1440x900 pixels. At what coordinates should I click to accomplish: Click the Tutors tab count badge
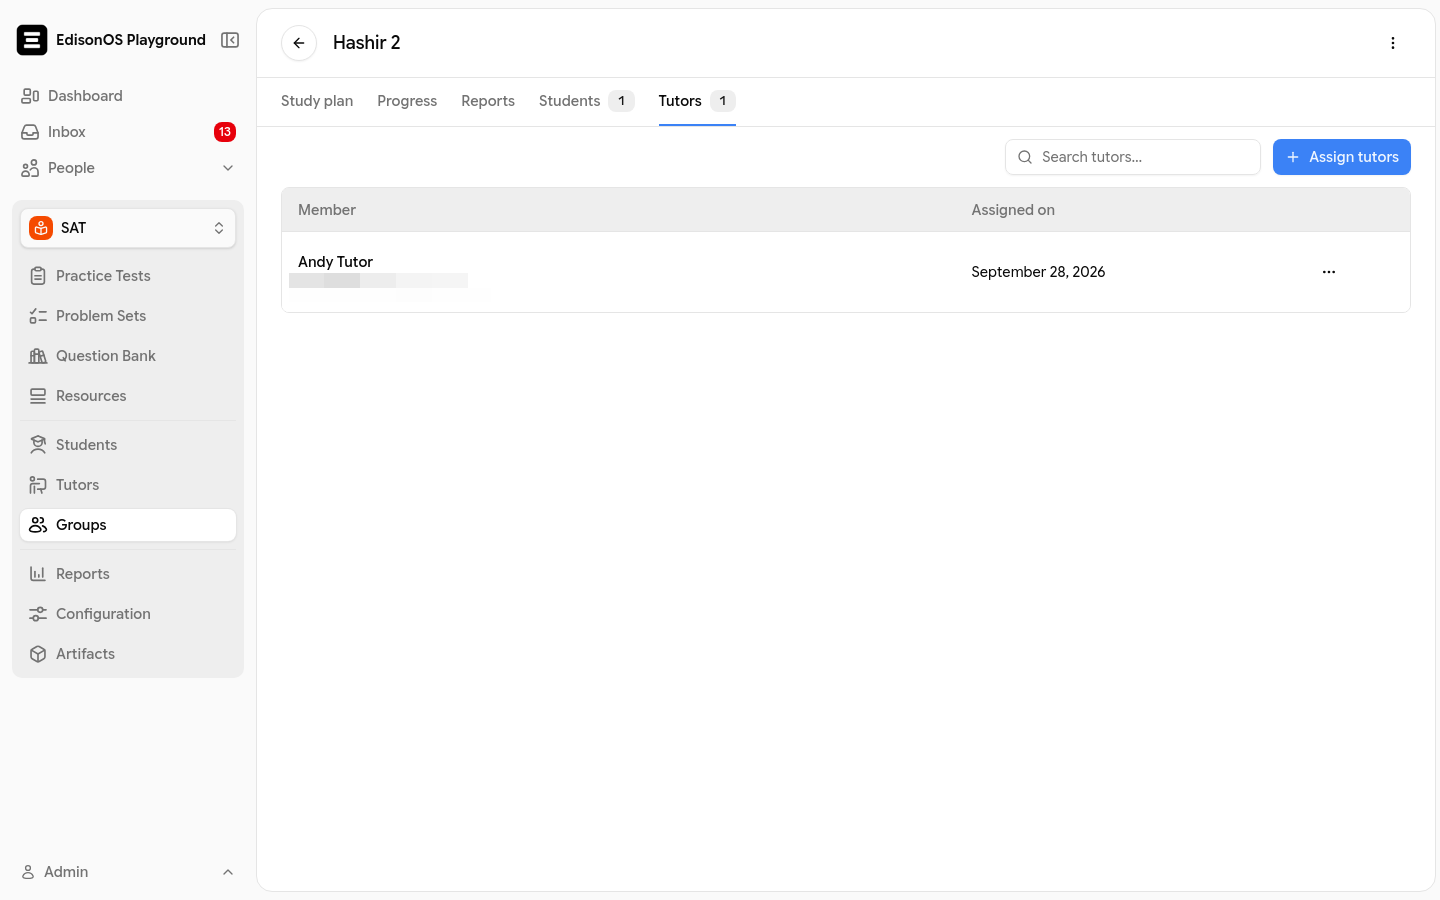pyautogui.click(x=723, y=101)
